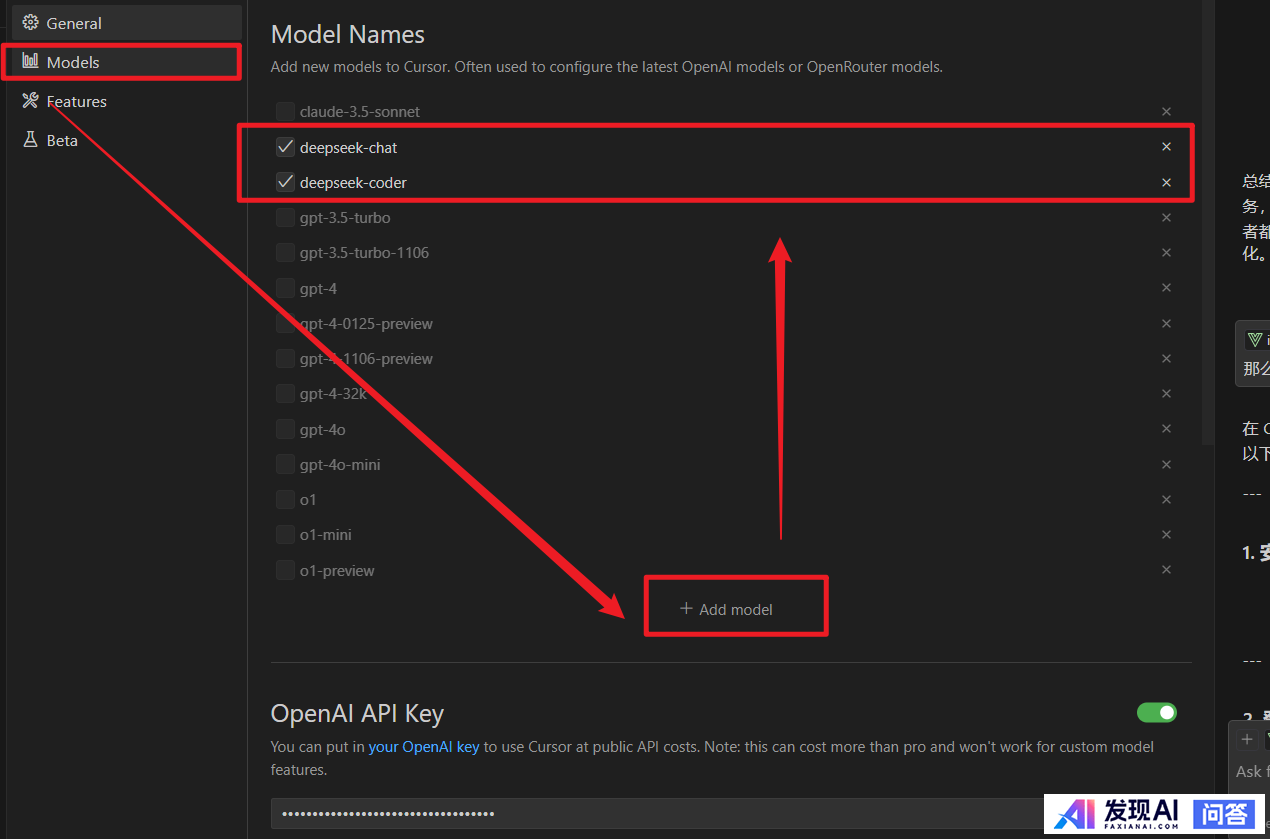Remove the gpt-3.5-turbo-1106 model
Image resolution: width=1270 pixels, height=839 pixels.
tap(1166, 252)
